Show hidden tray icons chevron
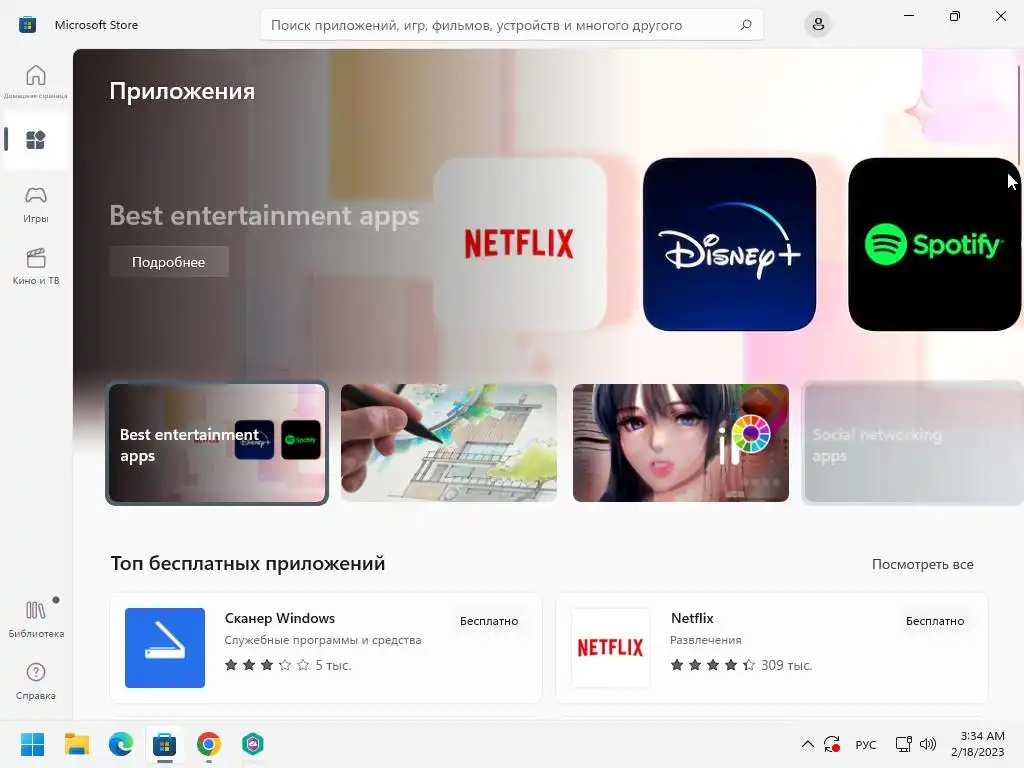This screenshot has width=1024, height=768. [x=808, y=744]
